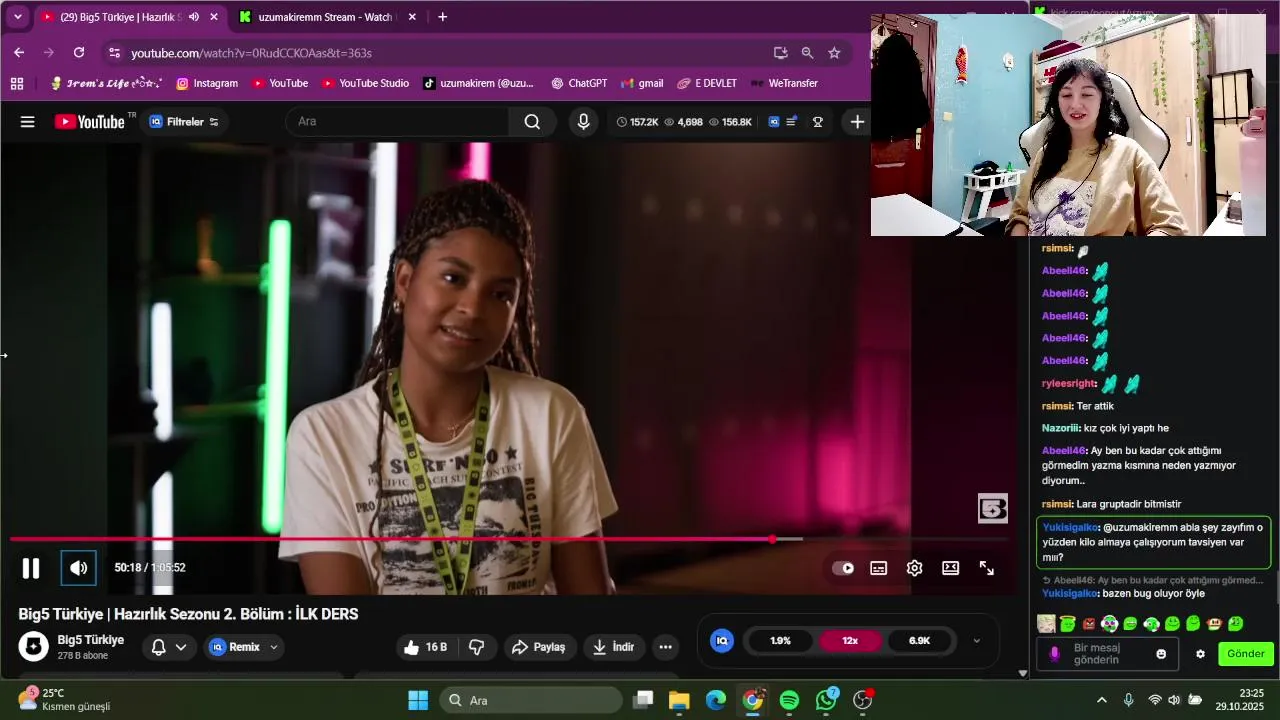1280x720 pixels.
Task: Open the zoom magnifier in address bar
Action: 807,53
